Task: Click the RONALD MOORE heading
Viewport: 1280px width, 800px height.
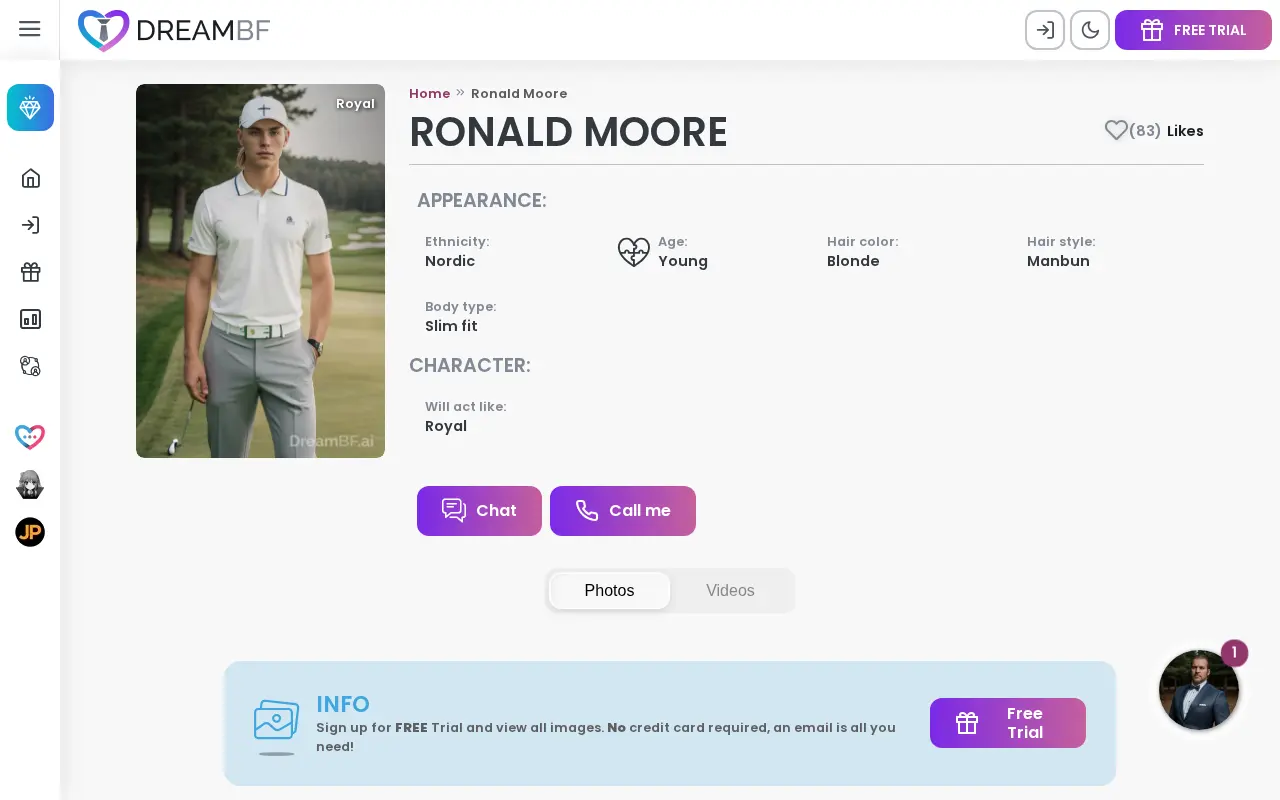Action: (x=568, y=133)
